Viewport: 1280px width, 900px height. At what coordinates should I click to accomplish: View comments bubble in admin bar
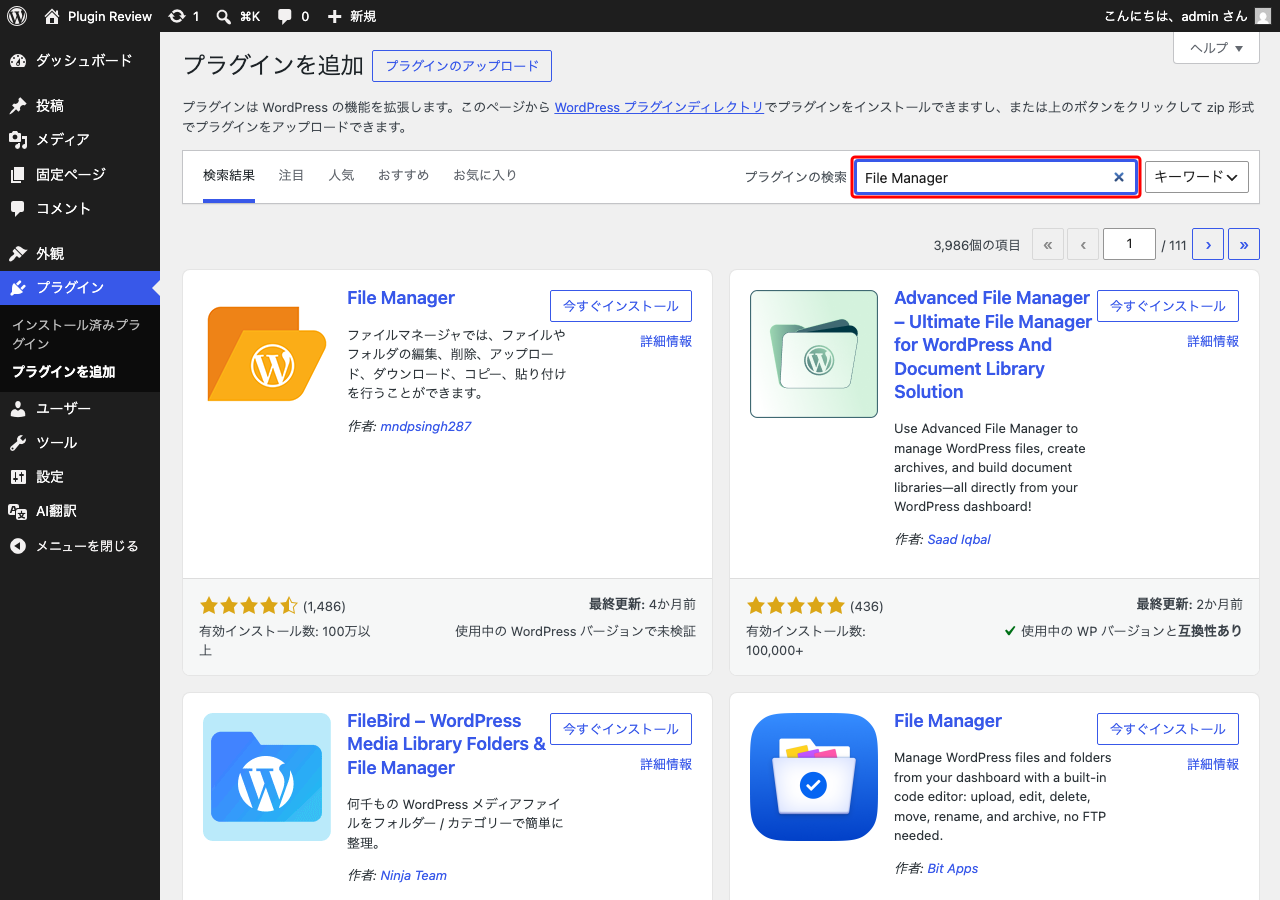pos(293,16)
